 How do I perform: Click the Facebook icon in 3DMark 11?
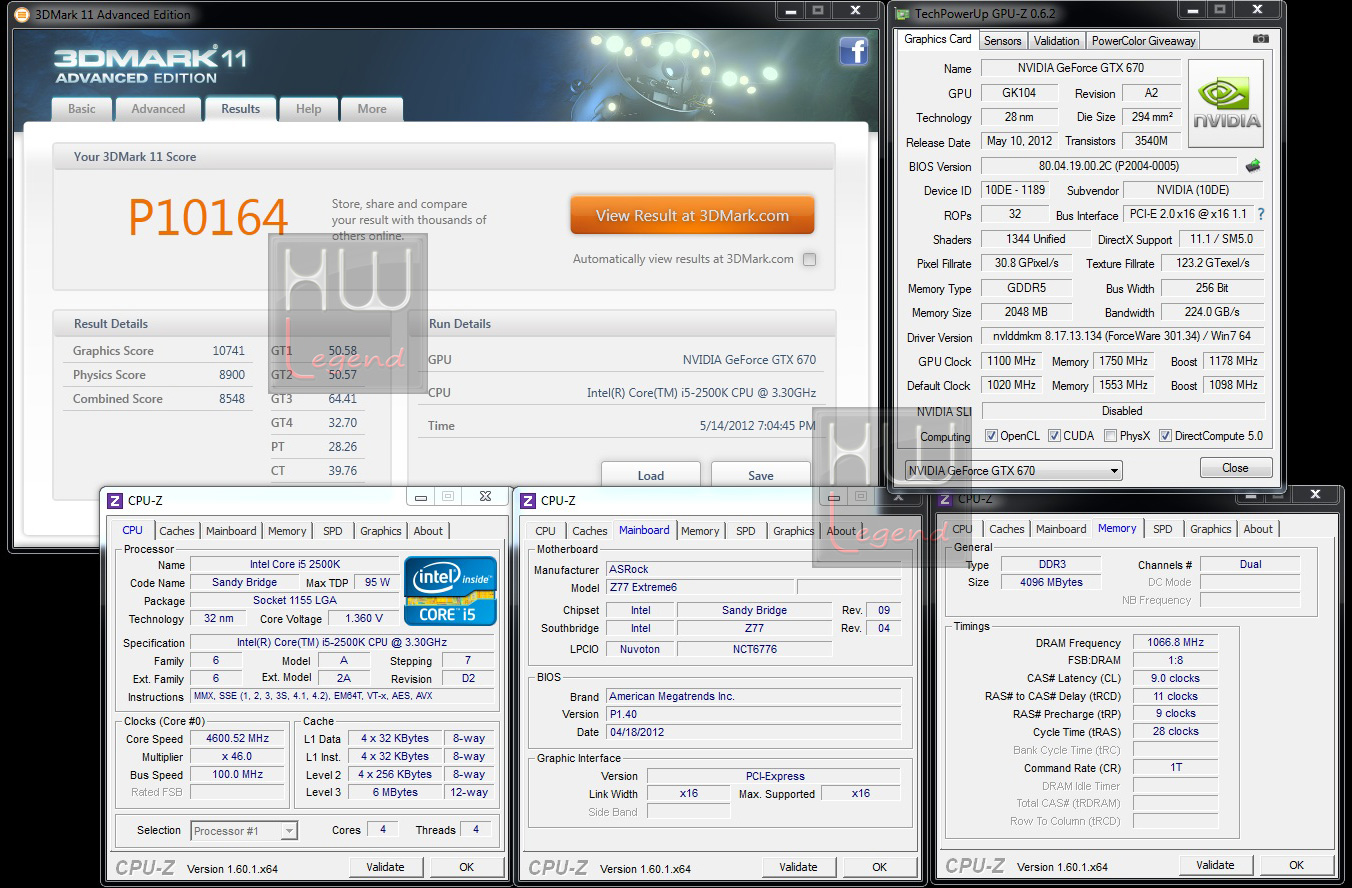click(853, 51)
